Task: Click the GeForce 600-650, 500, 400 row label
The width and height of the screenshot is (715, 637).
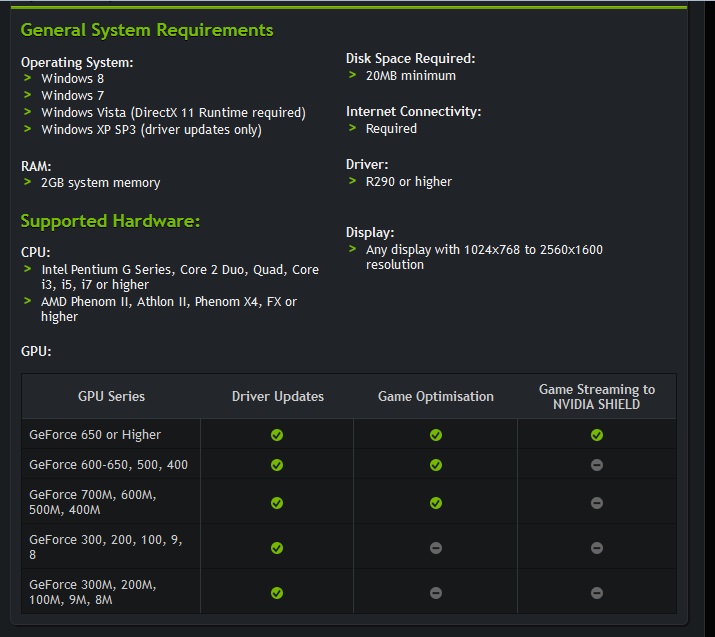Action: coord(109,465)
